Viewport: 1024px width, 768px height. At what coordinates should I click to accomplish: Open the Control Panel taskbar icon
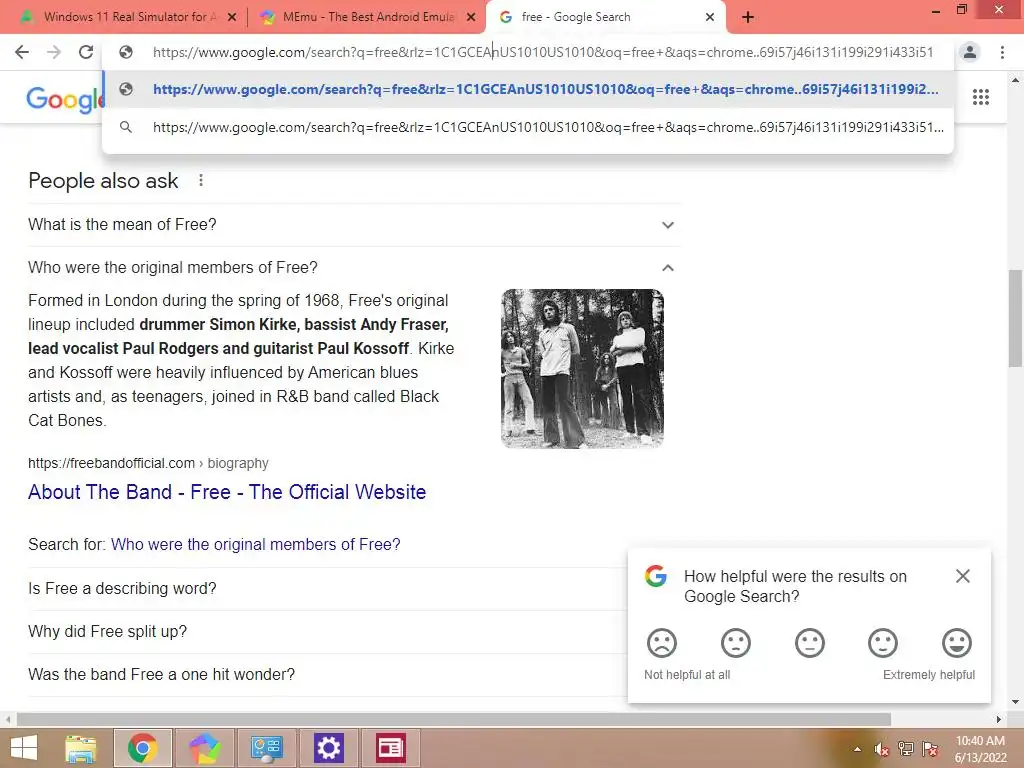[266, 748]
